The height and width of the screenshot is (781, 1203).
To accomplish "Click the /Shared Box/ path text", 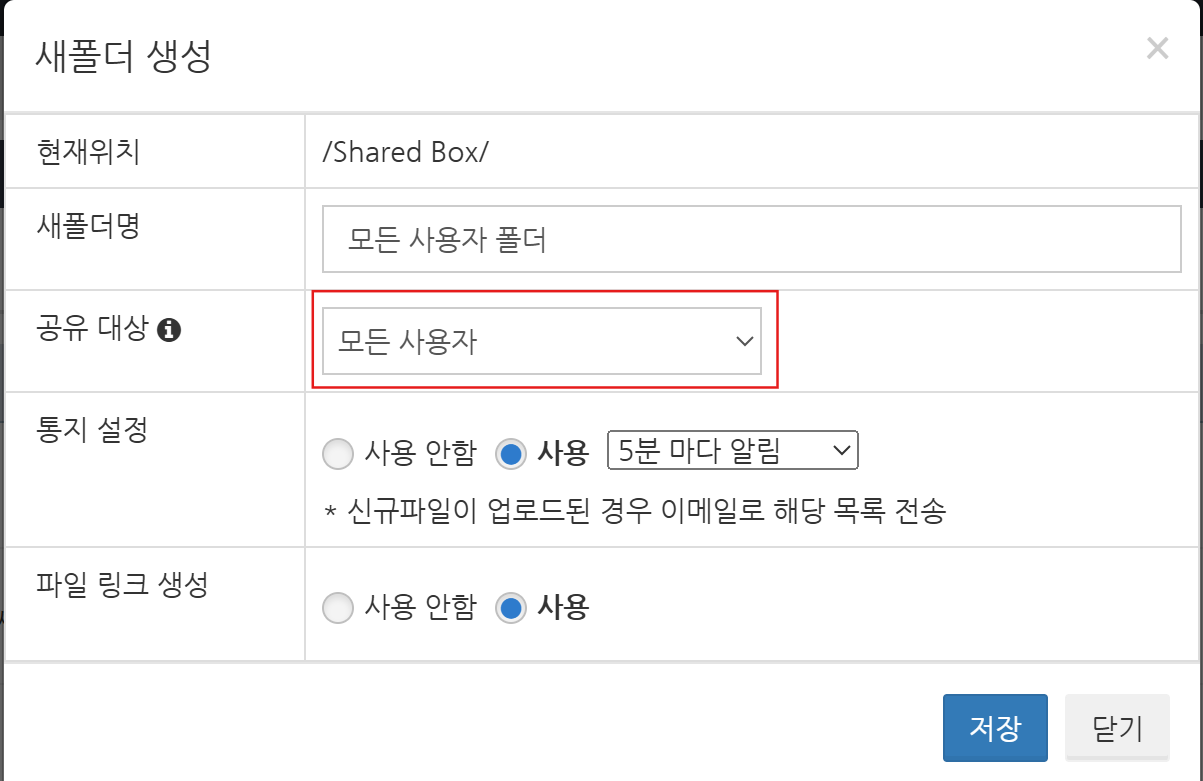I will [405, 152].
